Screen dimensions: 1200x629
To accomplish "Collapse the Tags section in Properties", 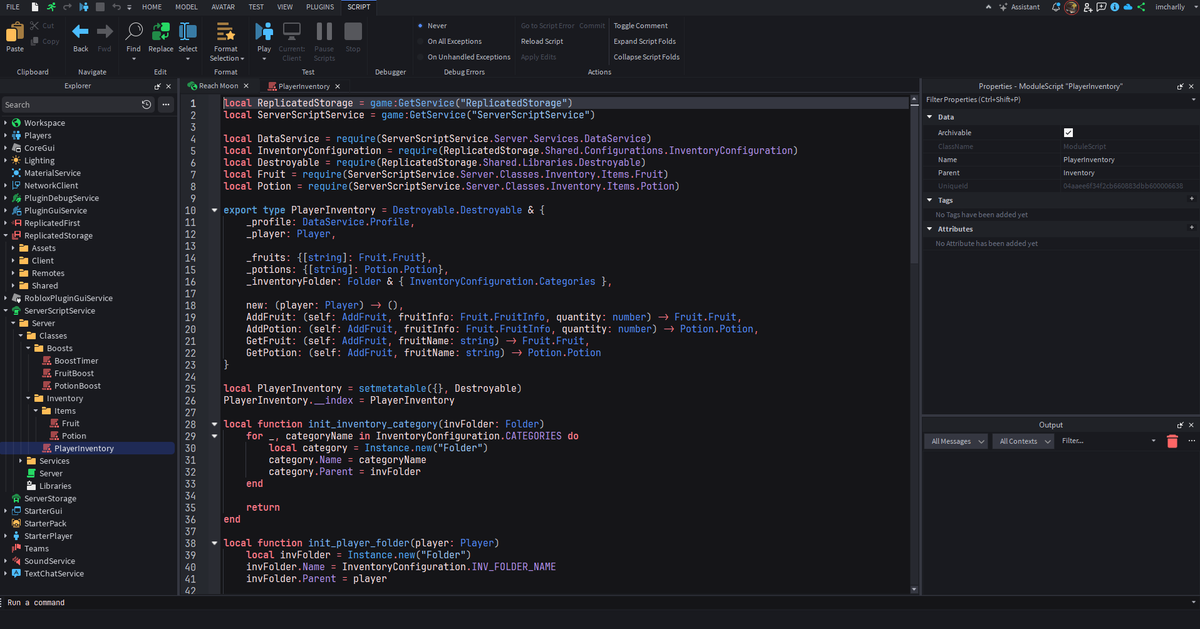I will 930,200.
